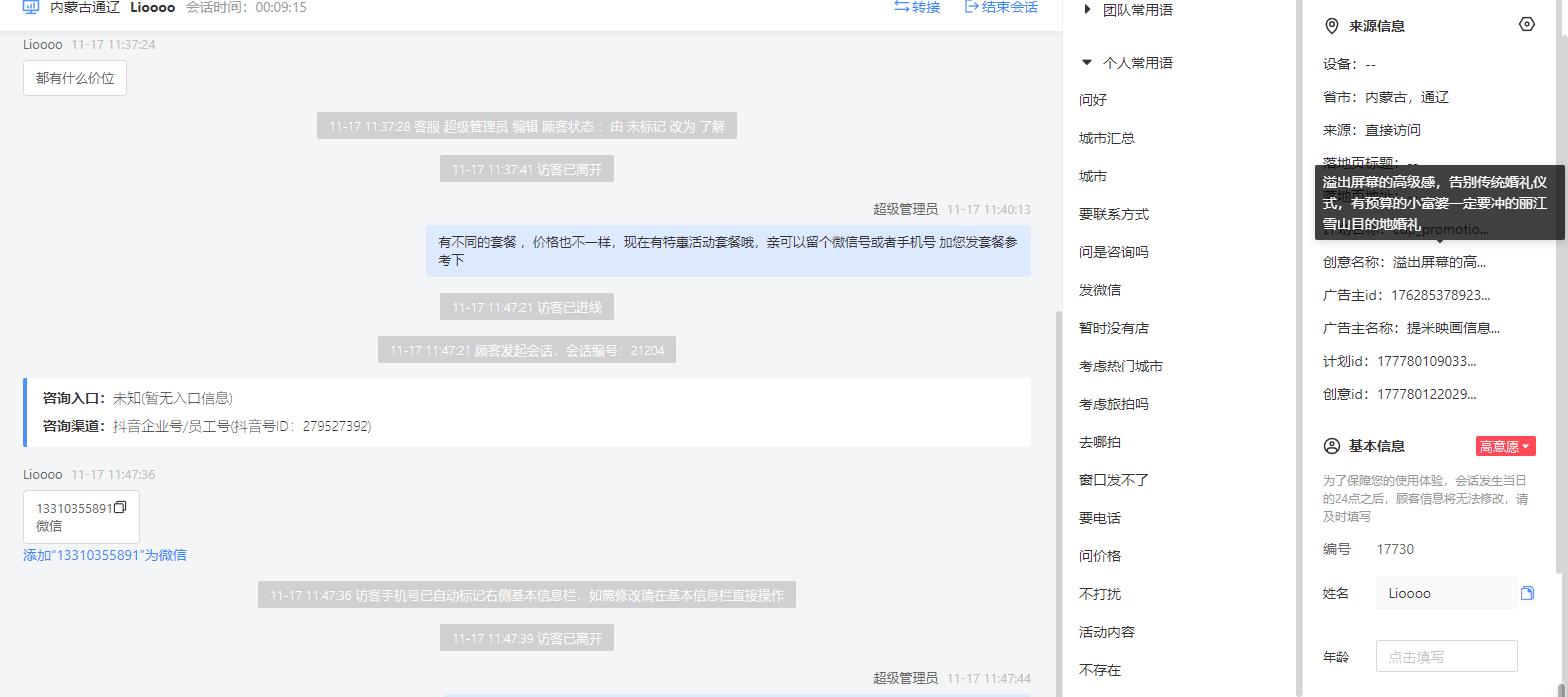Select the 不打扰 quick phrase
This screenshot has width=1568, height=697.
click(x=1100, y=594)
